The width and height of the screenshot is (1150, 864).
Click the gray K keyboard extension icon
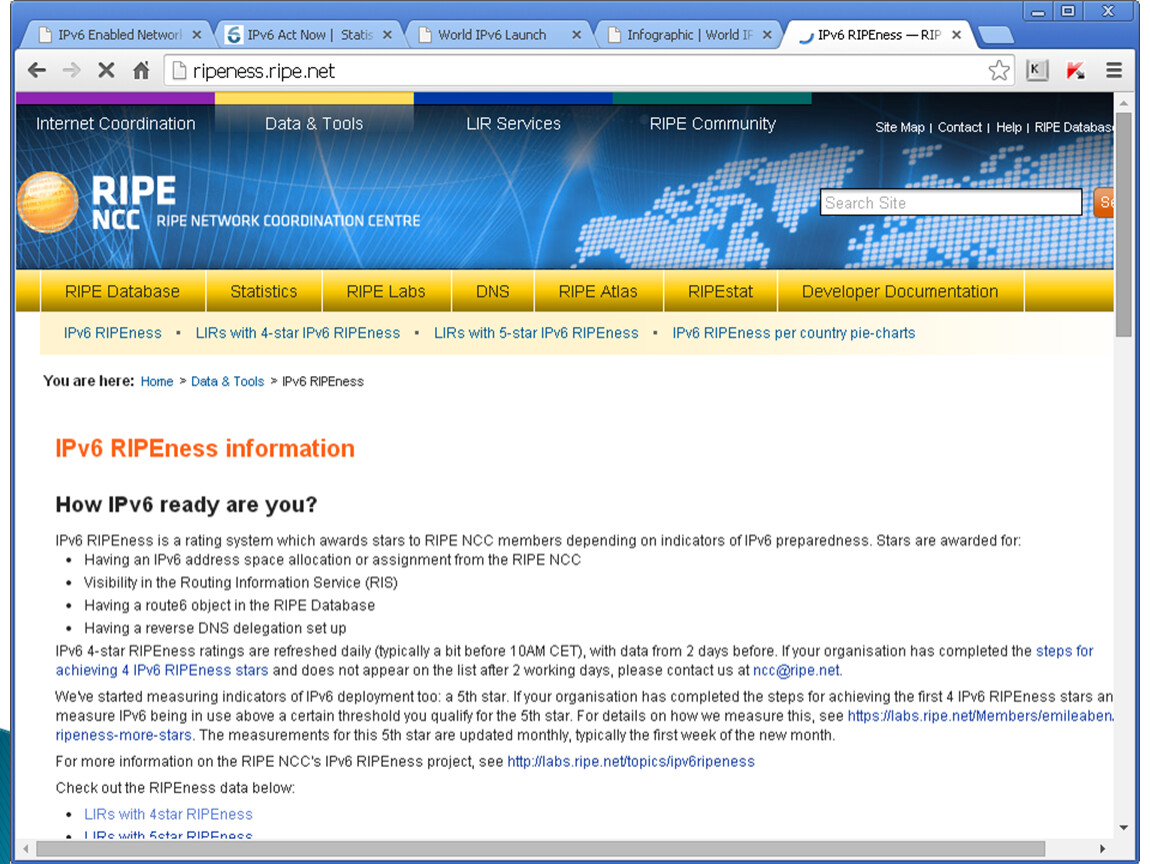pyautogui.click(x=1037, y=71)
